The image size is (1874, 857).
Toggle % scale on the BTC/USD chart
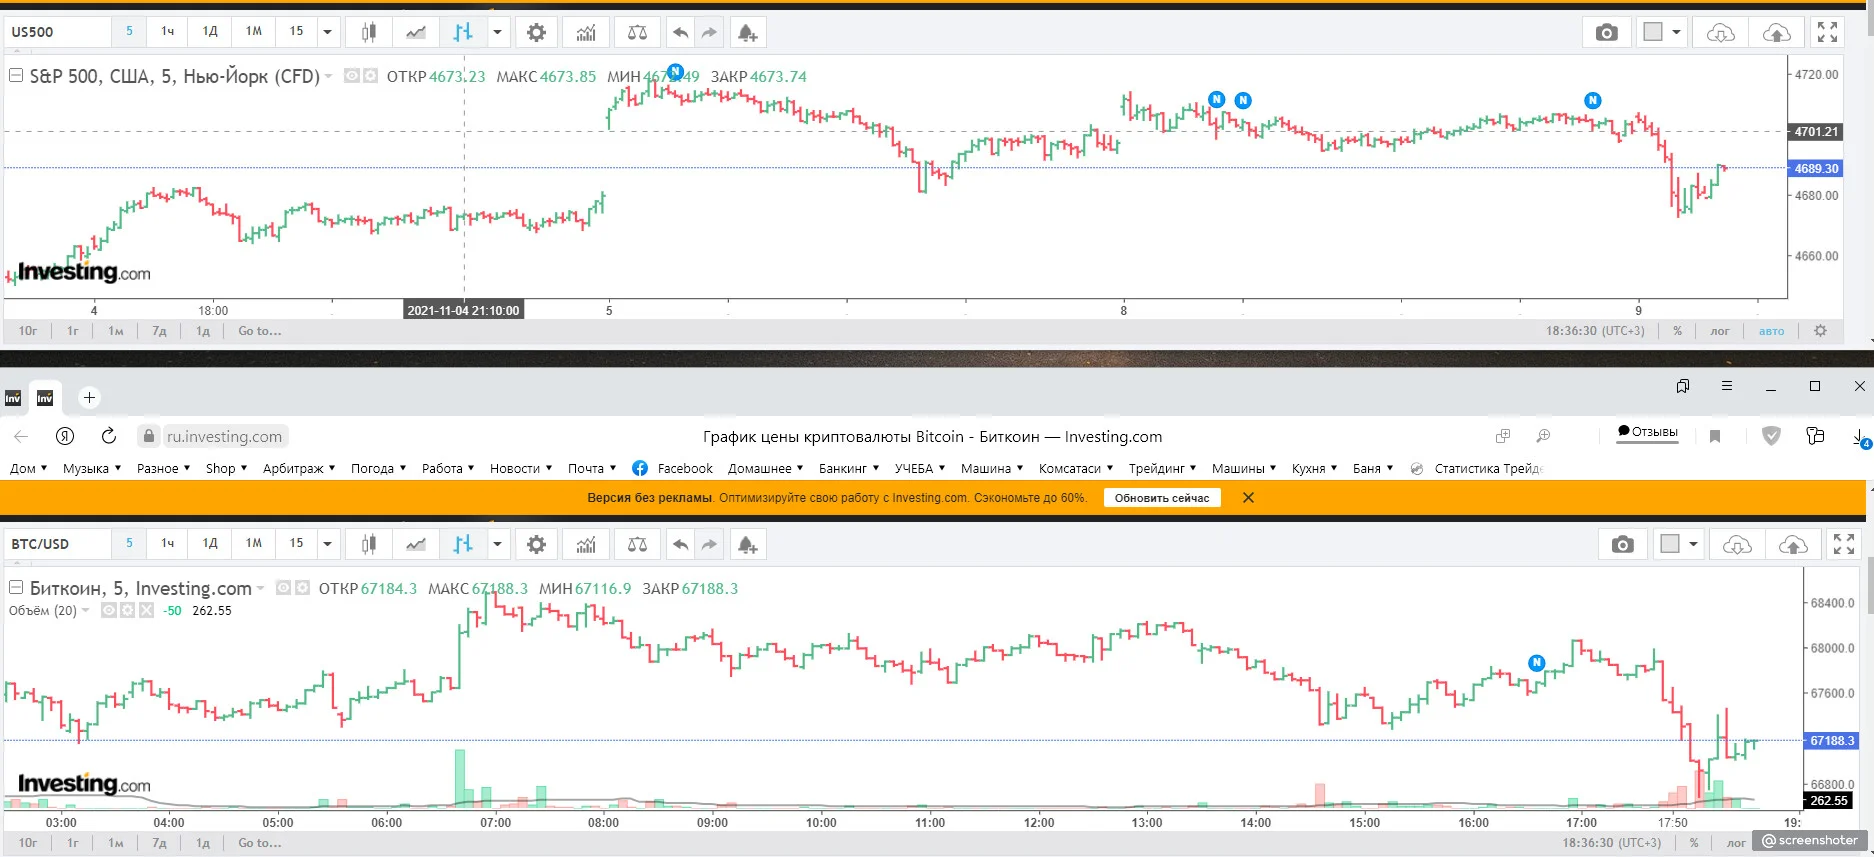click(x=1694, y=843)
